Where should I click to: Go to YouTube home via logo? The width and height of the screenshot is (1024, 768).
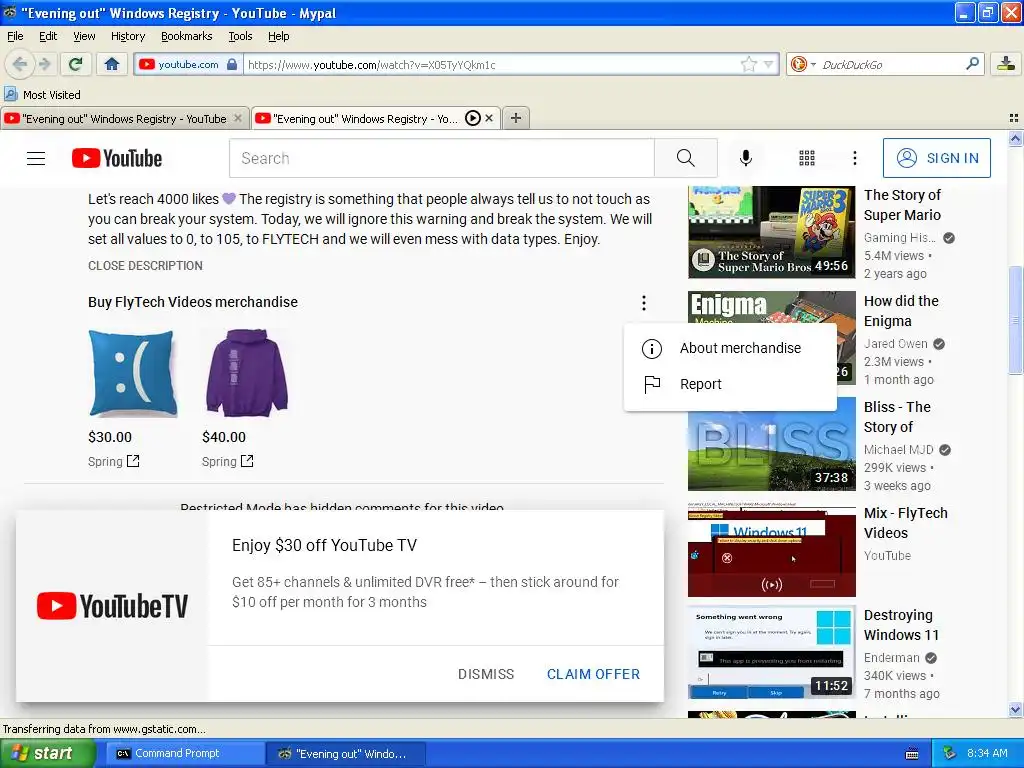click(x=117, y=158)
